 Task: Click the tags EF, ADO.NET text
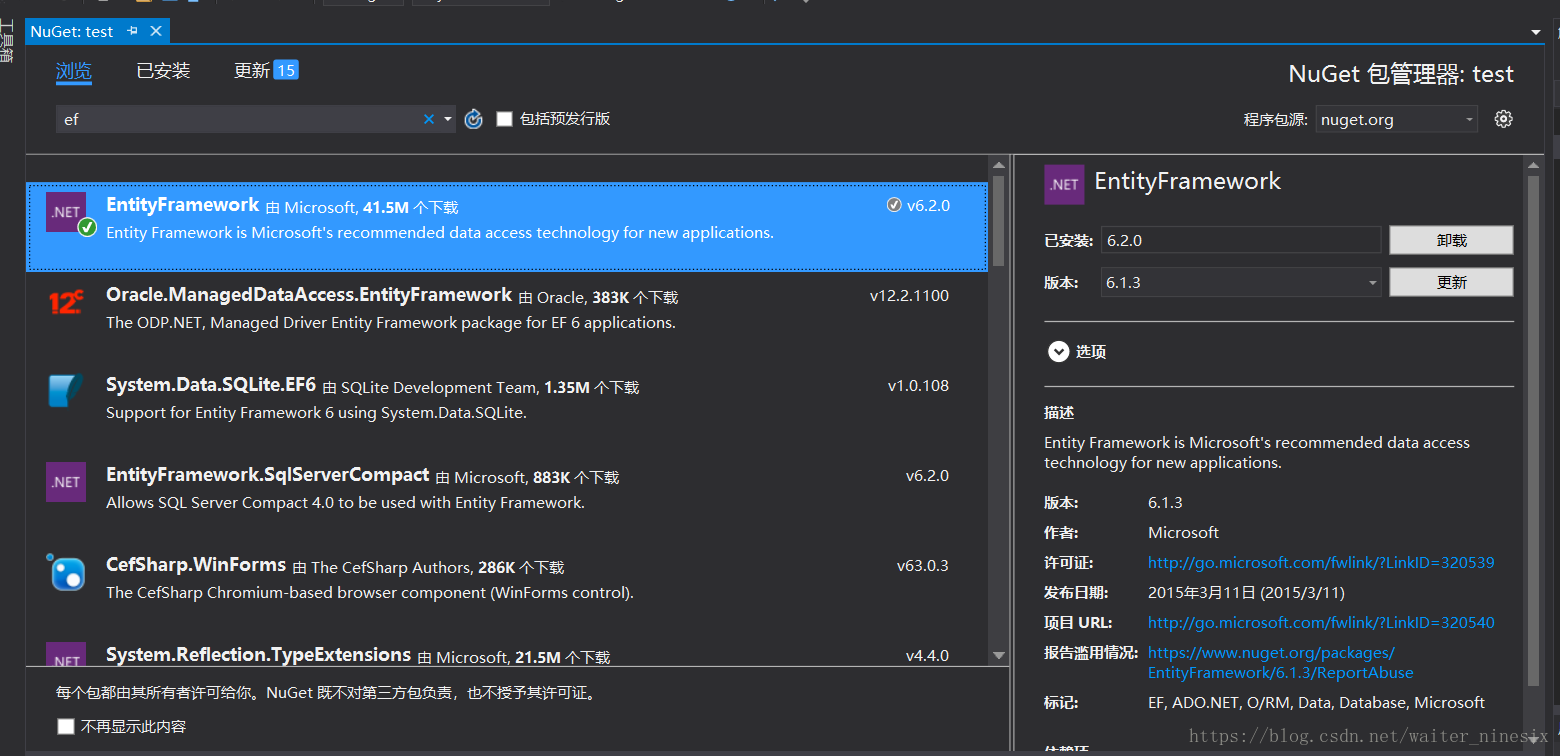tap(1316, 702)
